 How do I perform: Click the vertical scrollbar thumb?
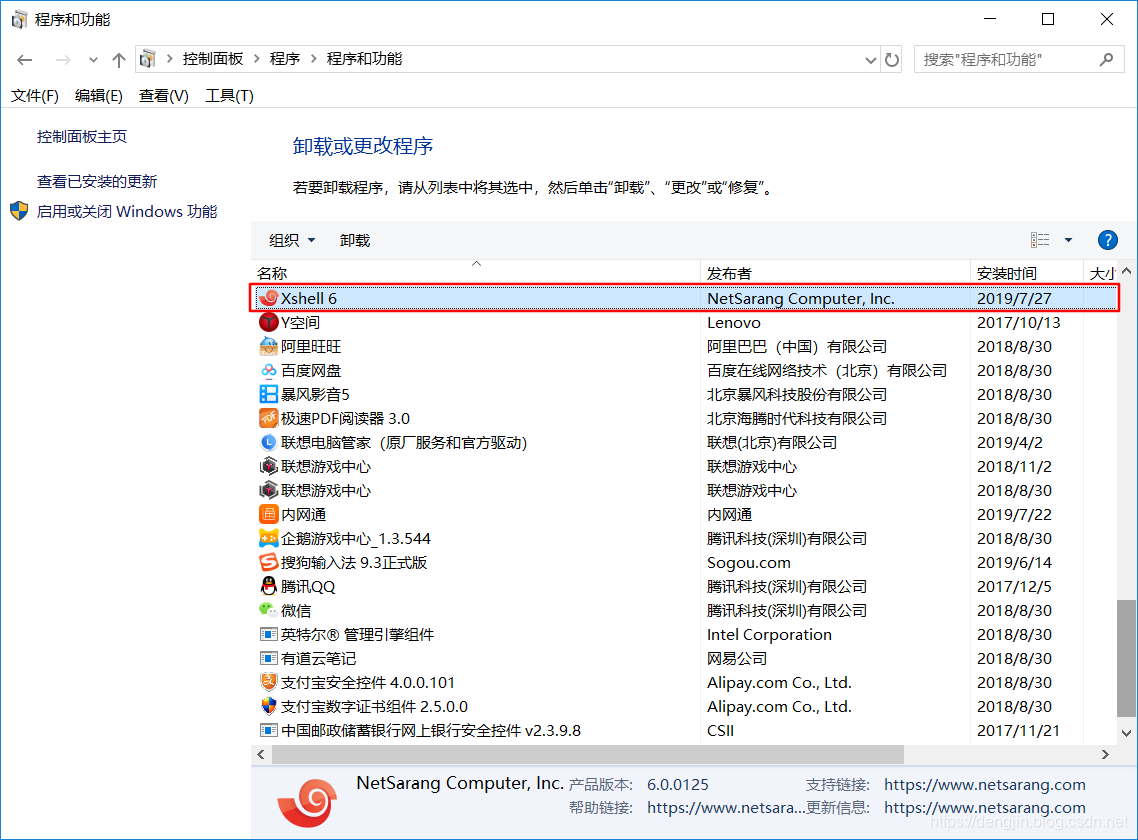click(1126, 658)
